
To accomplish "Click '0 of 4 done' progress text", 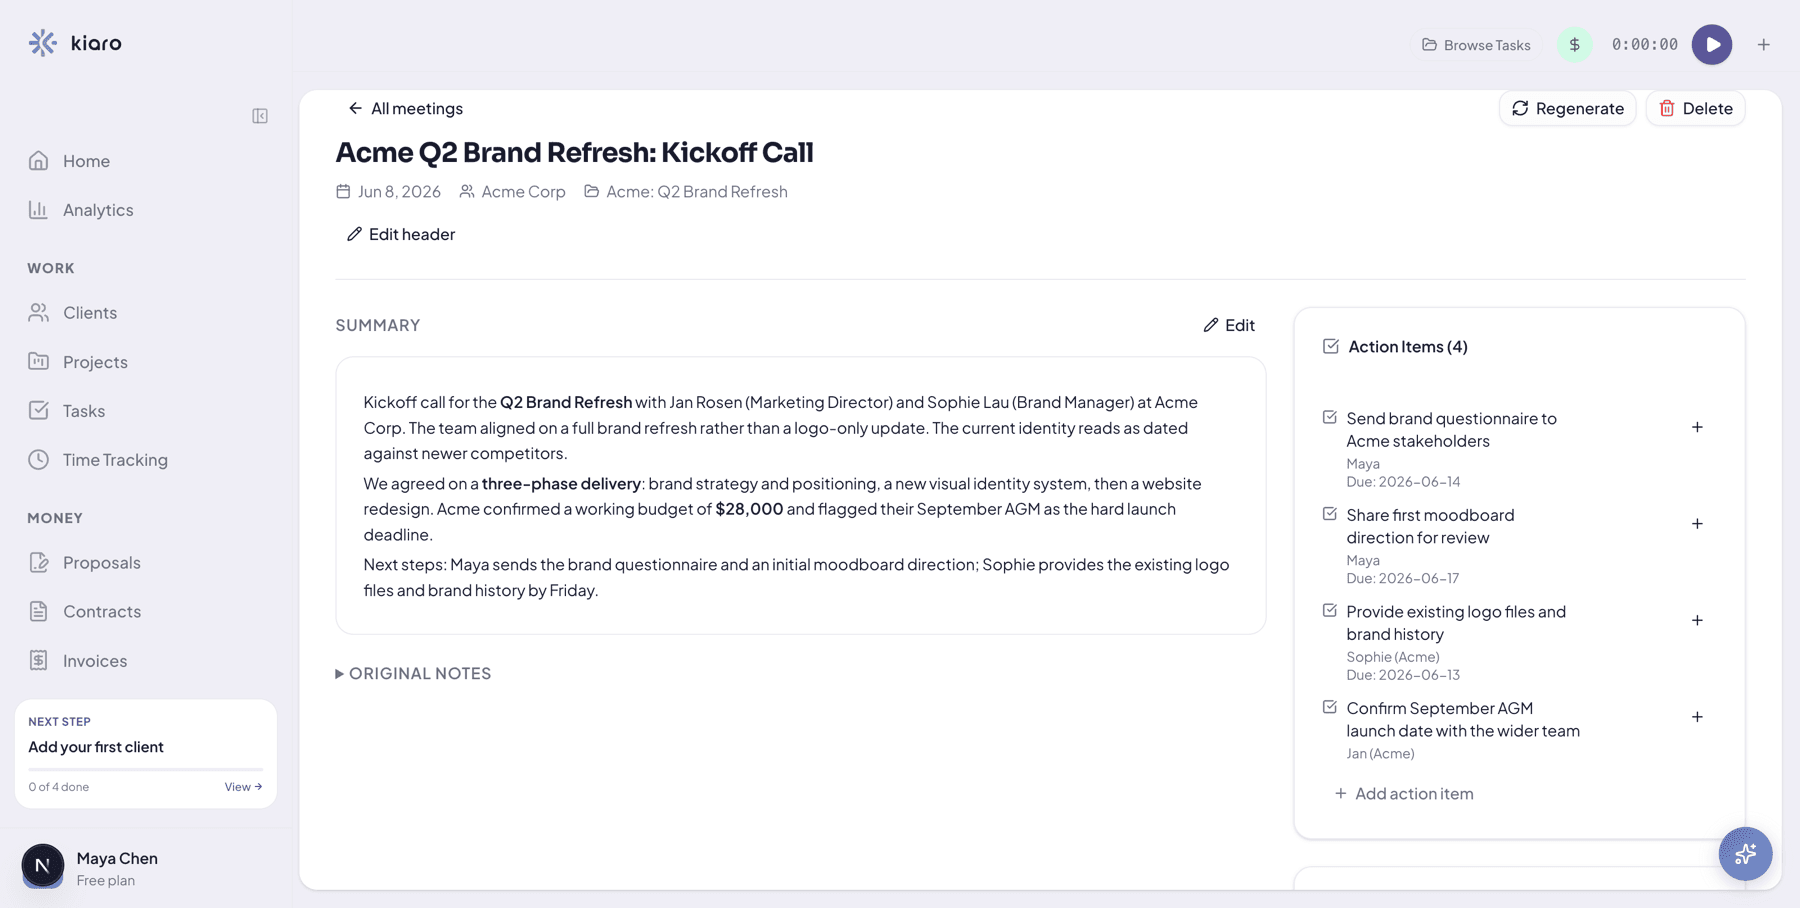I will click(x=59, y=787).
